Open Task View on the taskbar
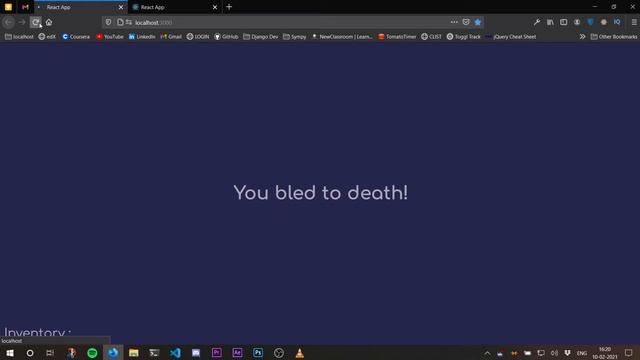Image resolution: width=640 pixels, height=360 pixels. (x=50, y=353)
